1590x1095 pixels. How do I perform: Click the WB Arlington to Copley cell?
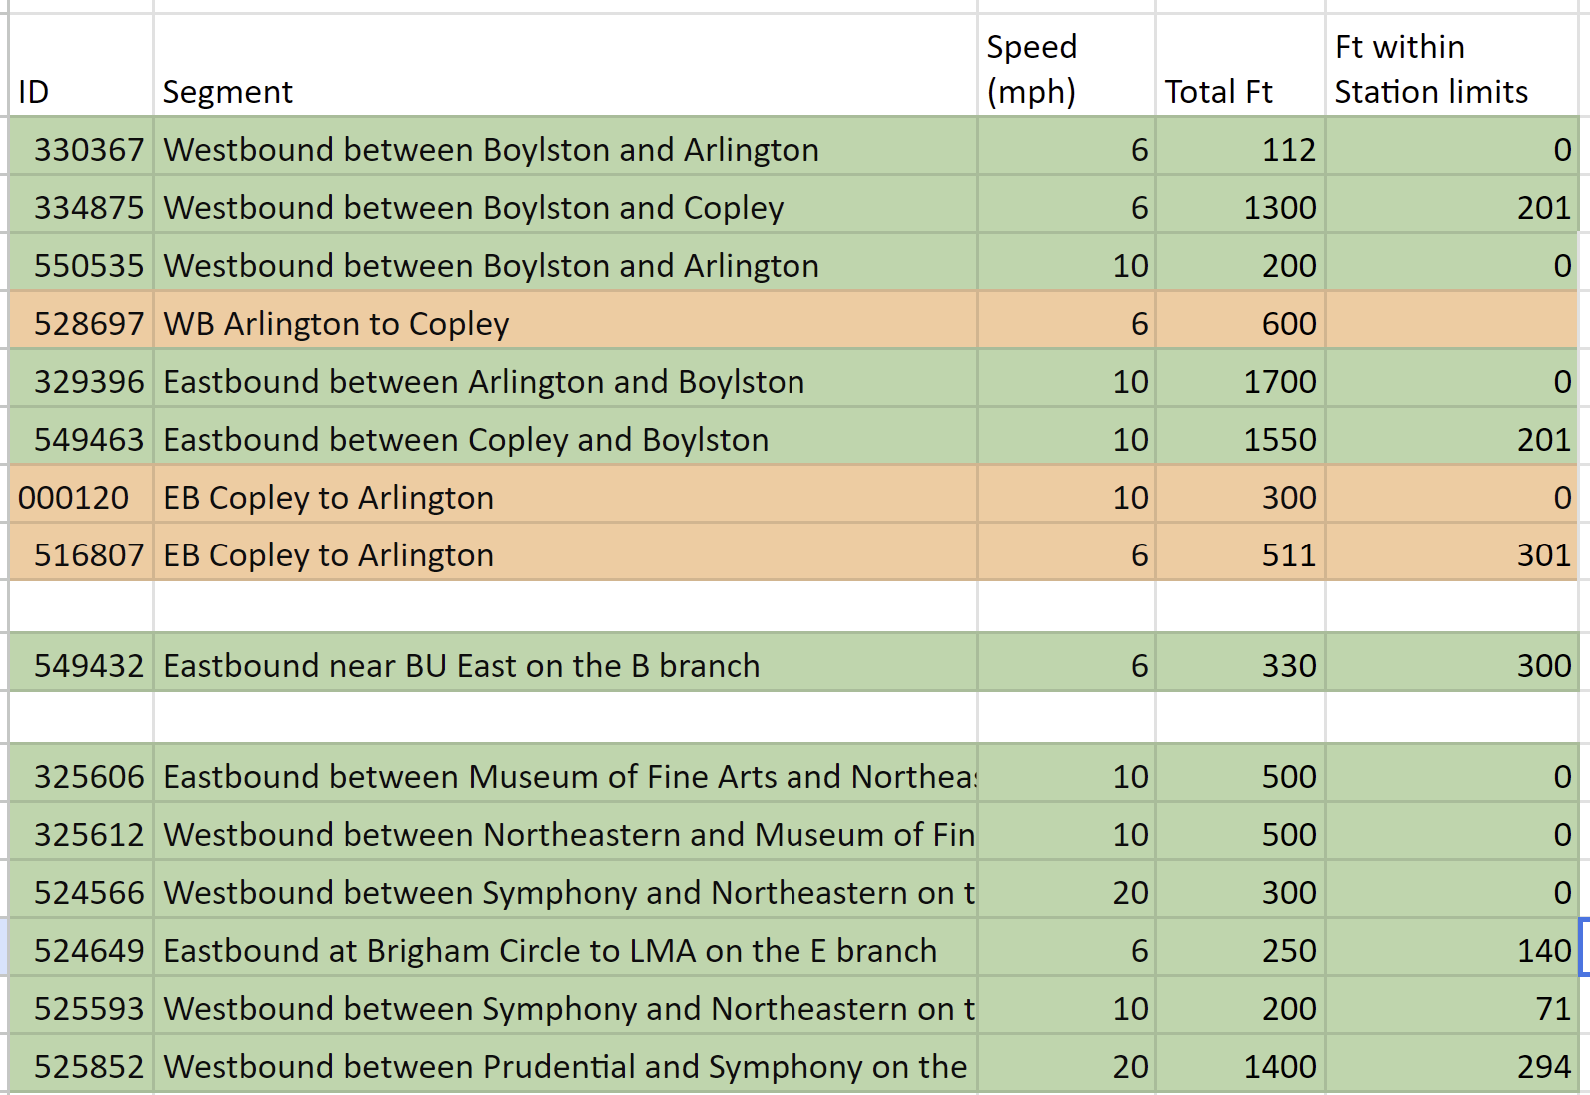[x=564, y=323]
